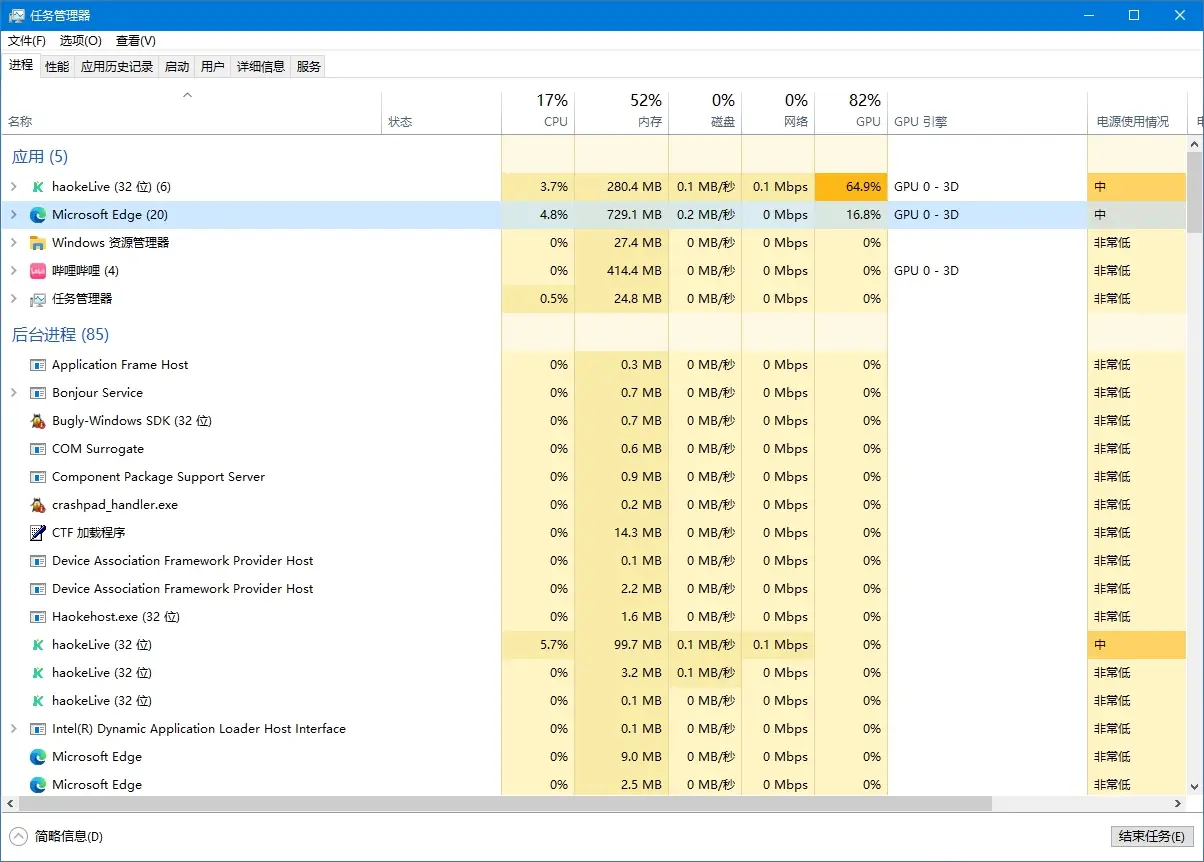Expand the 任务管理器 app row
This screenshot has height=862, width=1204.
pos(13,299)
